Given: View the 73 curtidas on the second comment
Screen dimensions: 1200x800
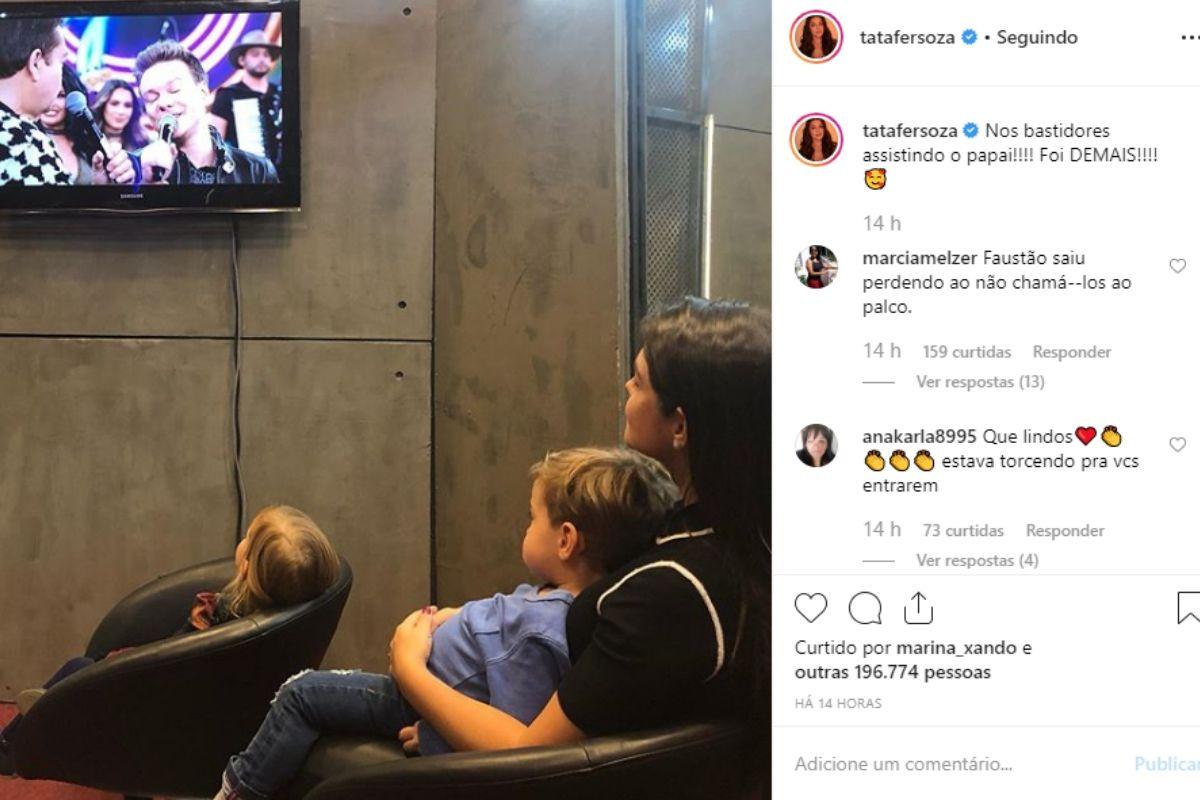Looking at the screenshot, I should [x=964, y=530].
